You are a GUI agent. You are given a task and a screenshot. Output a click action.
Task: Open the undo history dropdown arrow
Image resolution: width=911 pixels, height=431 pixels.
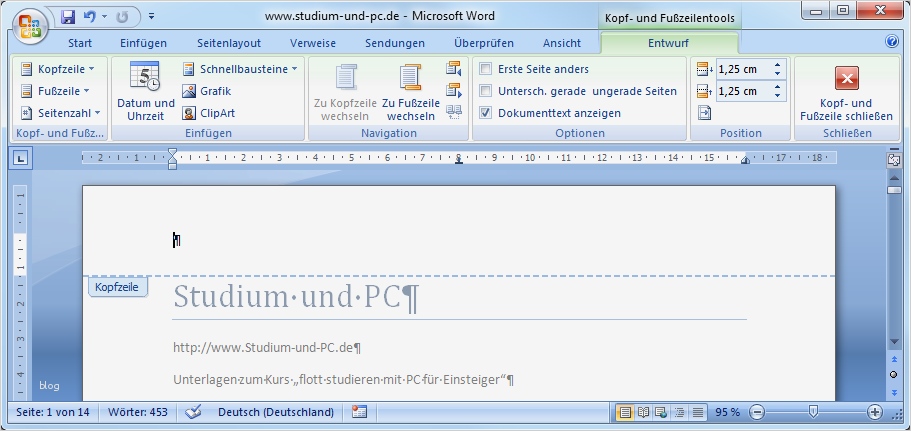click(105, 17)
